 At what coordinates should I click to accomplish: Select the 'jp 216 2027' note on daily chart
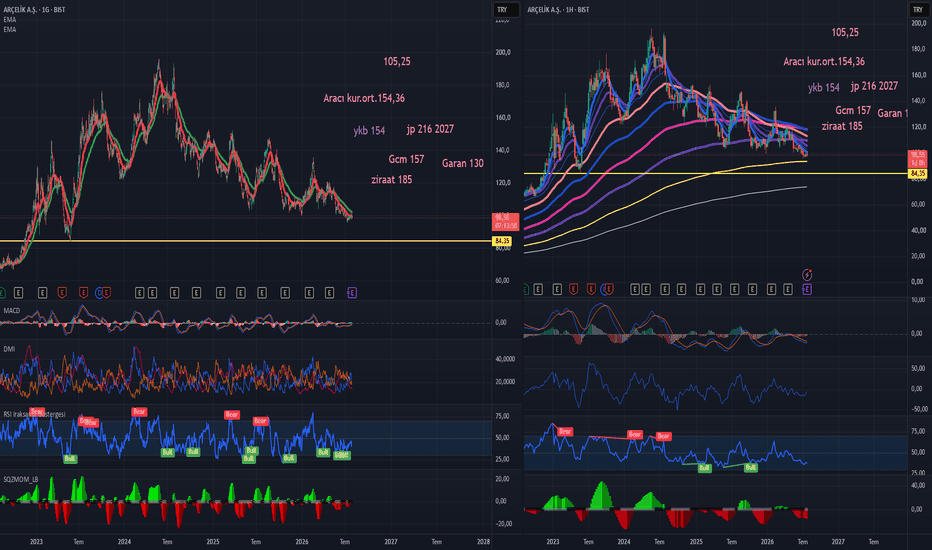[x=430, y=129]
